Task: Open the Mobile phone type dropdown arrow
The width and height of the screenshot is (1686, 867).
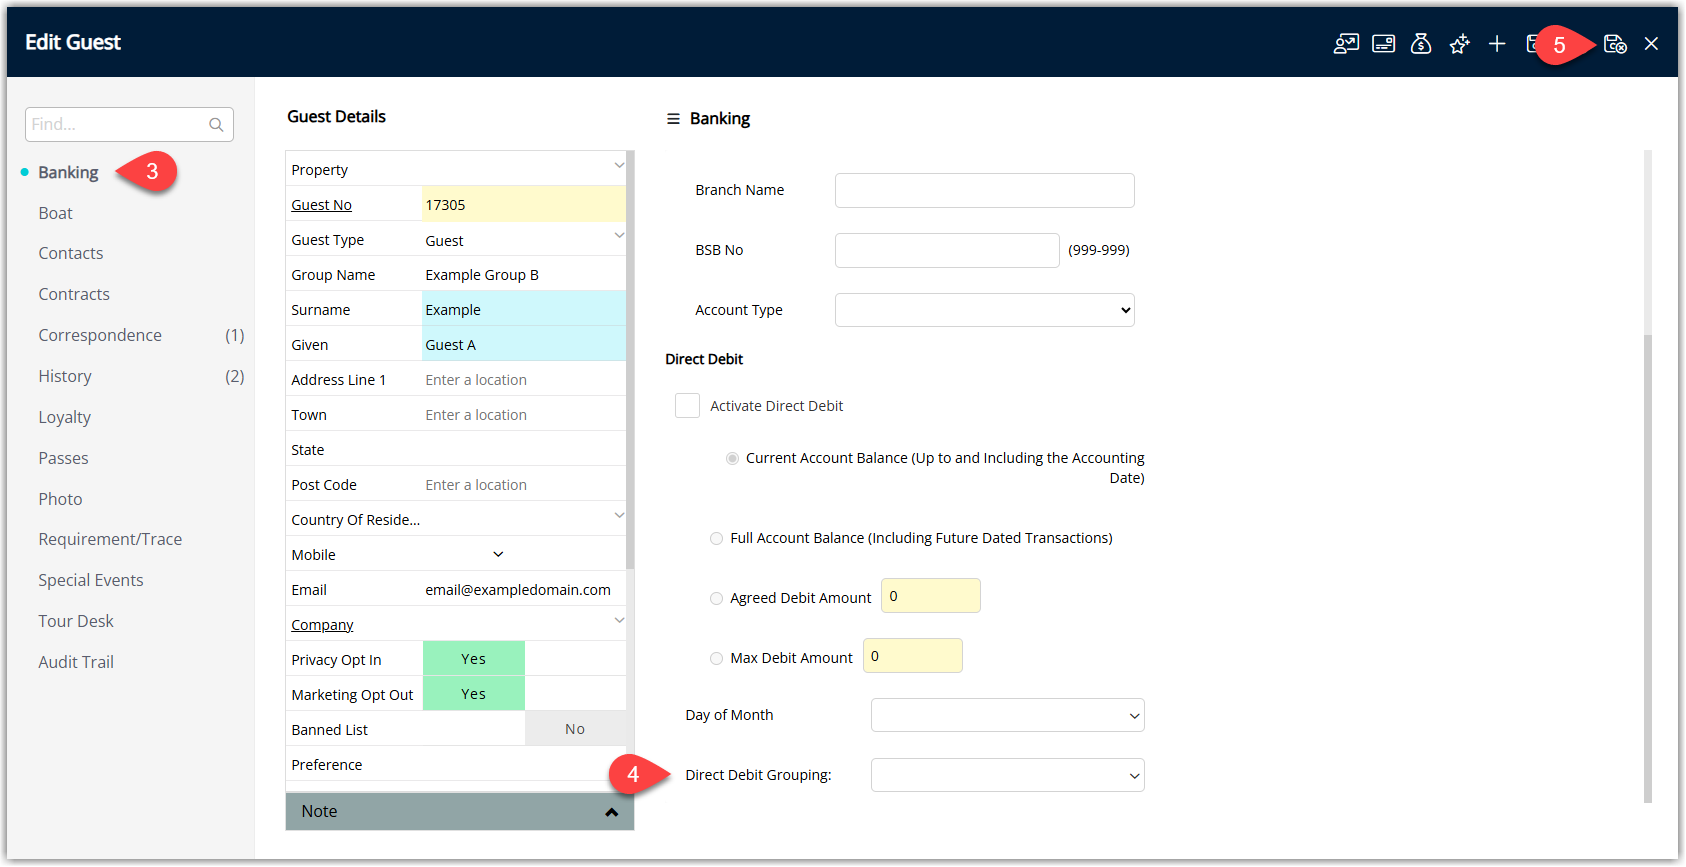Action: (x=498, y=554)
